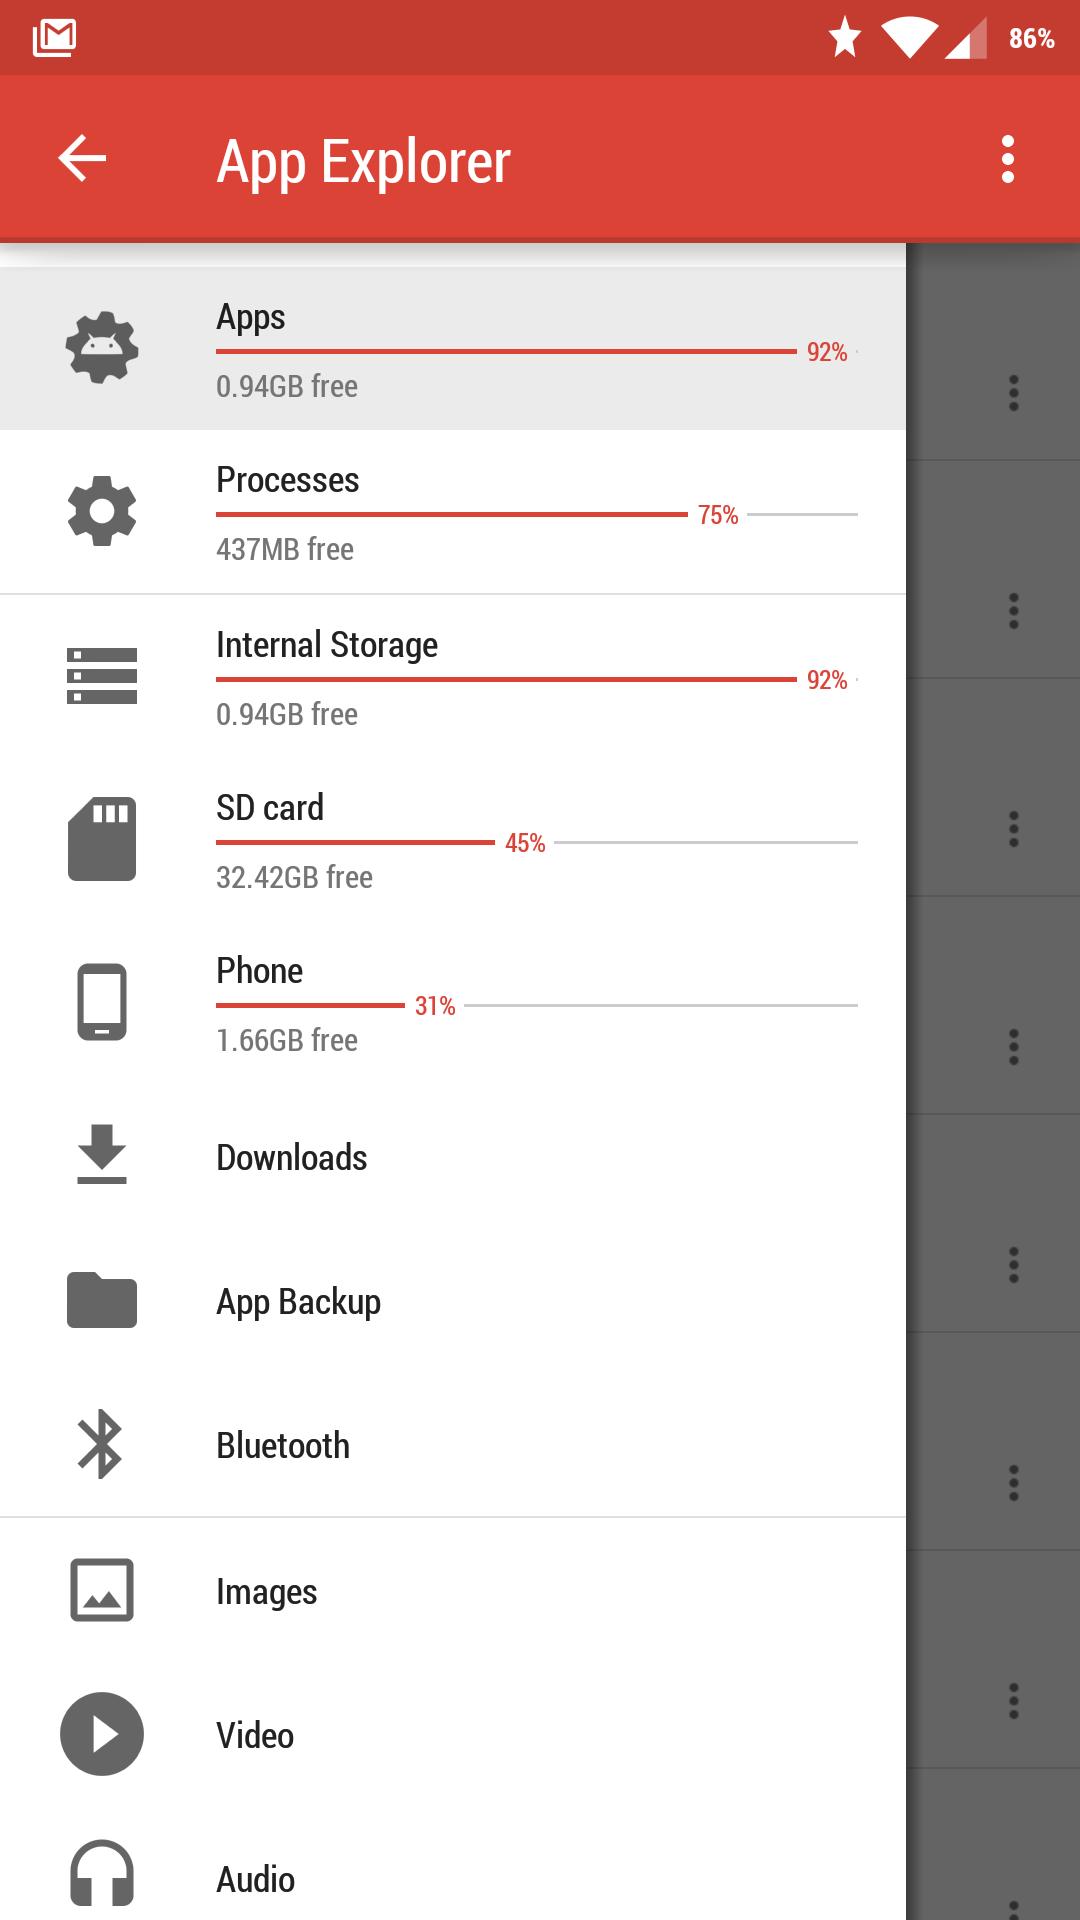Tap the Bluetooth icon

coord(100,1444)
